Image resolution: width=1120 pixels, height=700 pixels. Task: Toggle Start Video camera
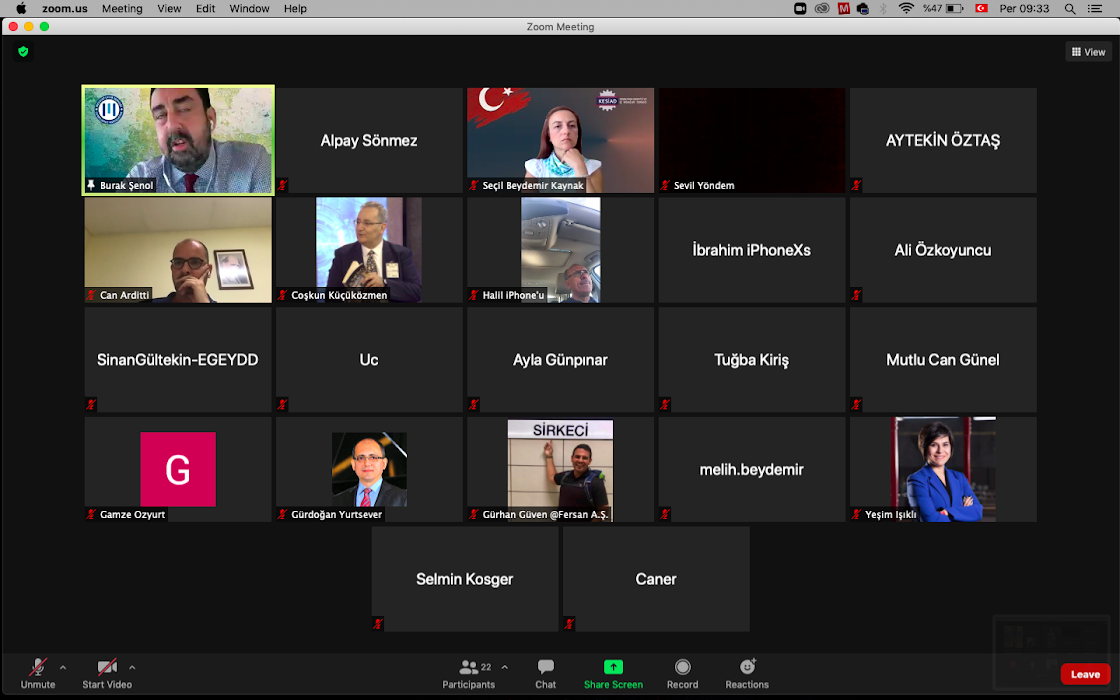(106, 673)
